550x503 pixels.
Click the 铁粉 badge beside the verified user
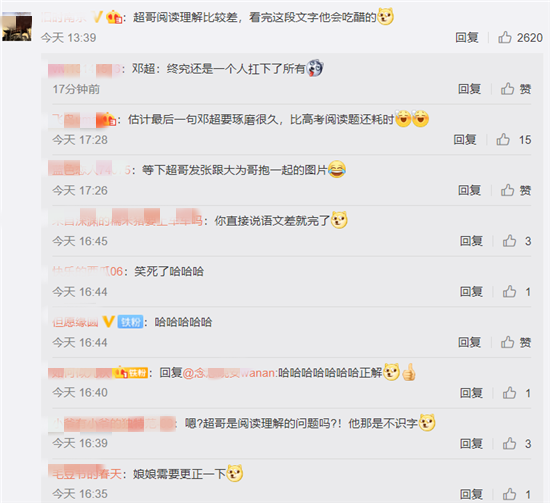tap(130, 322)
